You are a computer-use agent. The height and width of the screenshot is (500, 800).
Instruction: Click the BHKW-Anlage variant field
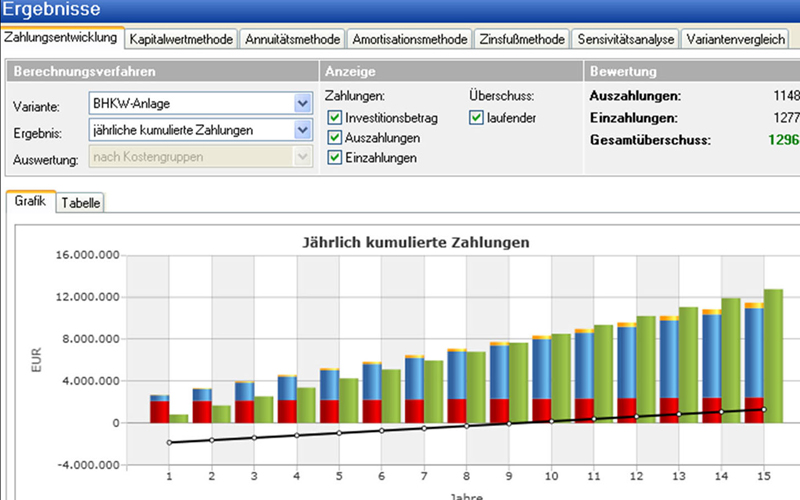click(x=201, y=104)
